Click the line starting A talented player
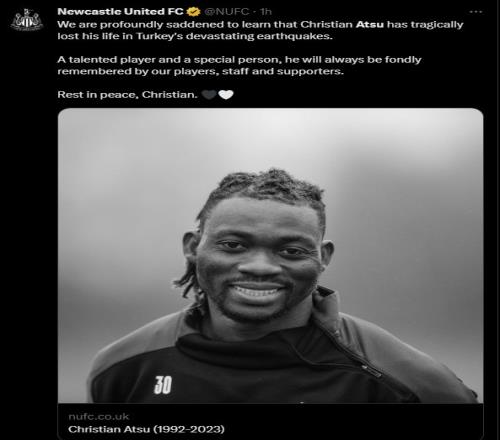Viewport: 500px width, 440px height. click(239, 60)
